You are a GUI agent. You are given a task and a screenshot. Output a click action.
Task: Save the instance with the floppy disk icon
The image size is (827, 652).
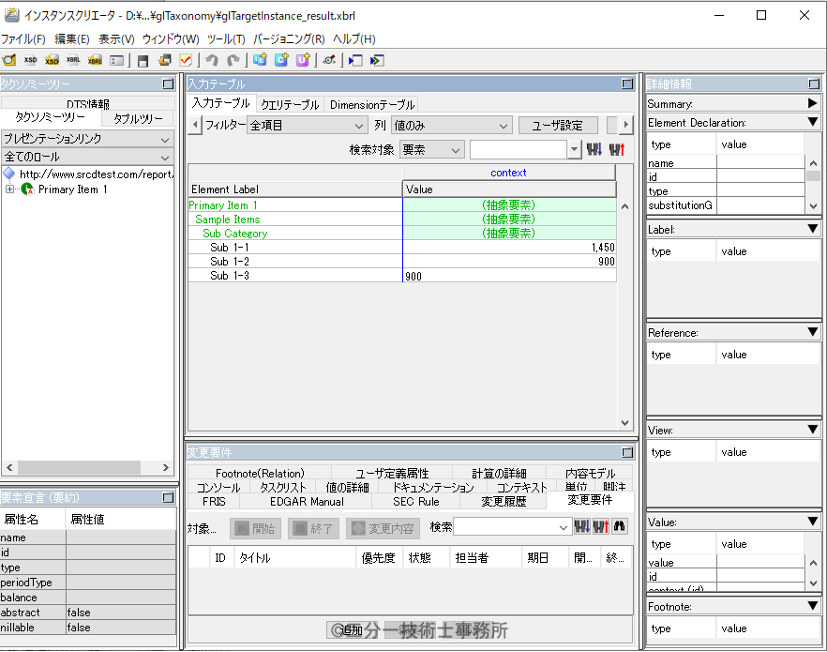click(142, 60)
